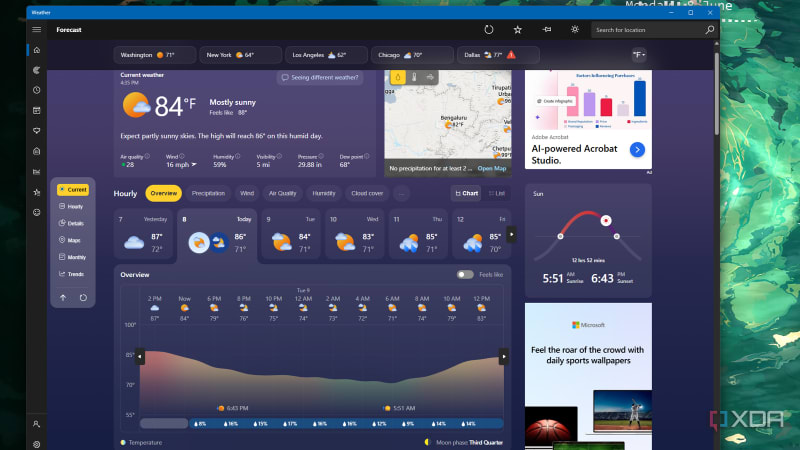Image resolution: width=800 pixels, height=450 pixels.
Task: Click the Dew point info icon
Action: coord(366,156)
